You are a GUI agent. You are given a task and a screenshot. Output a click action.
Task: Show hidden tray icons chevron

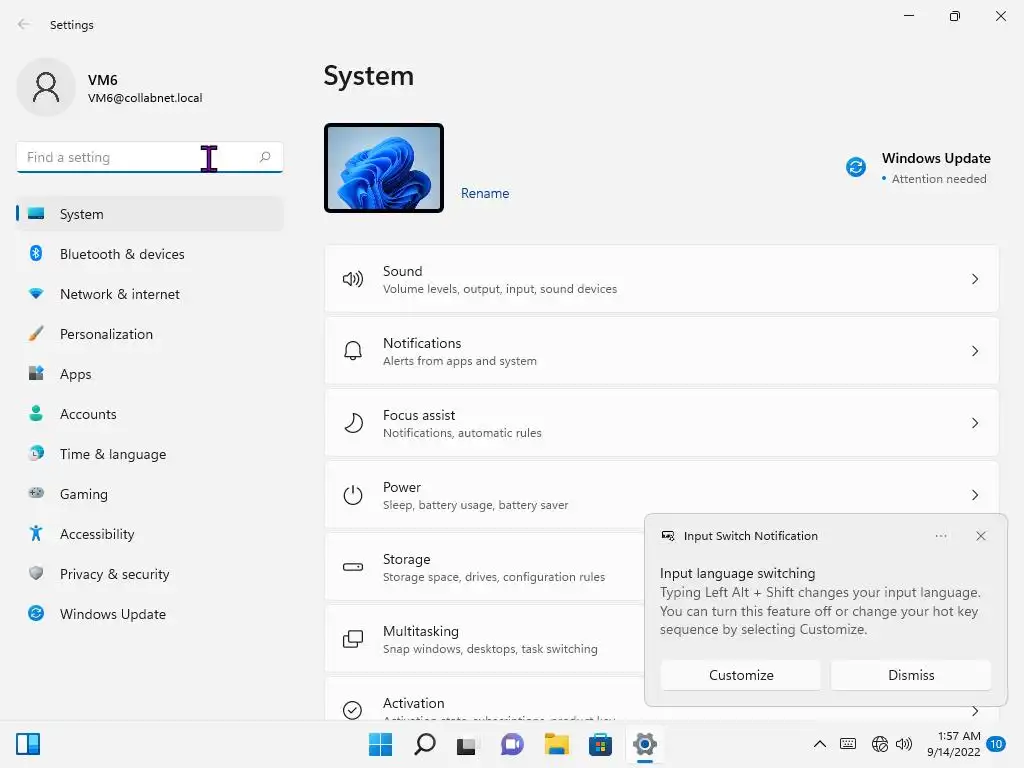[x=820, y=744]
